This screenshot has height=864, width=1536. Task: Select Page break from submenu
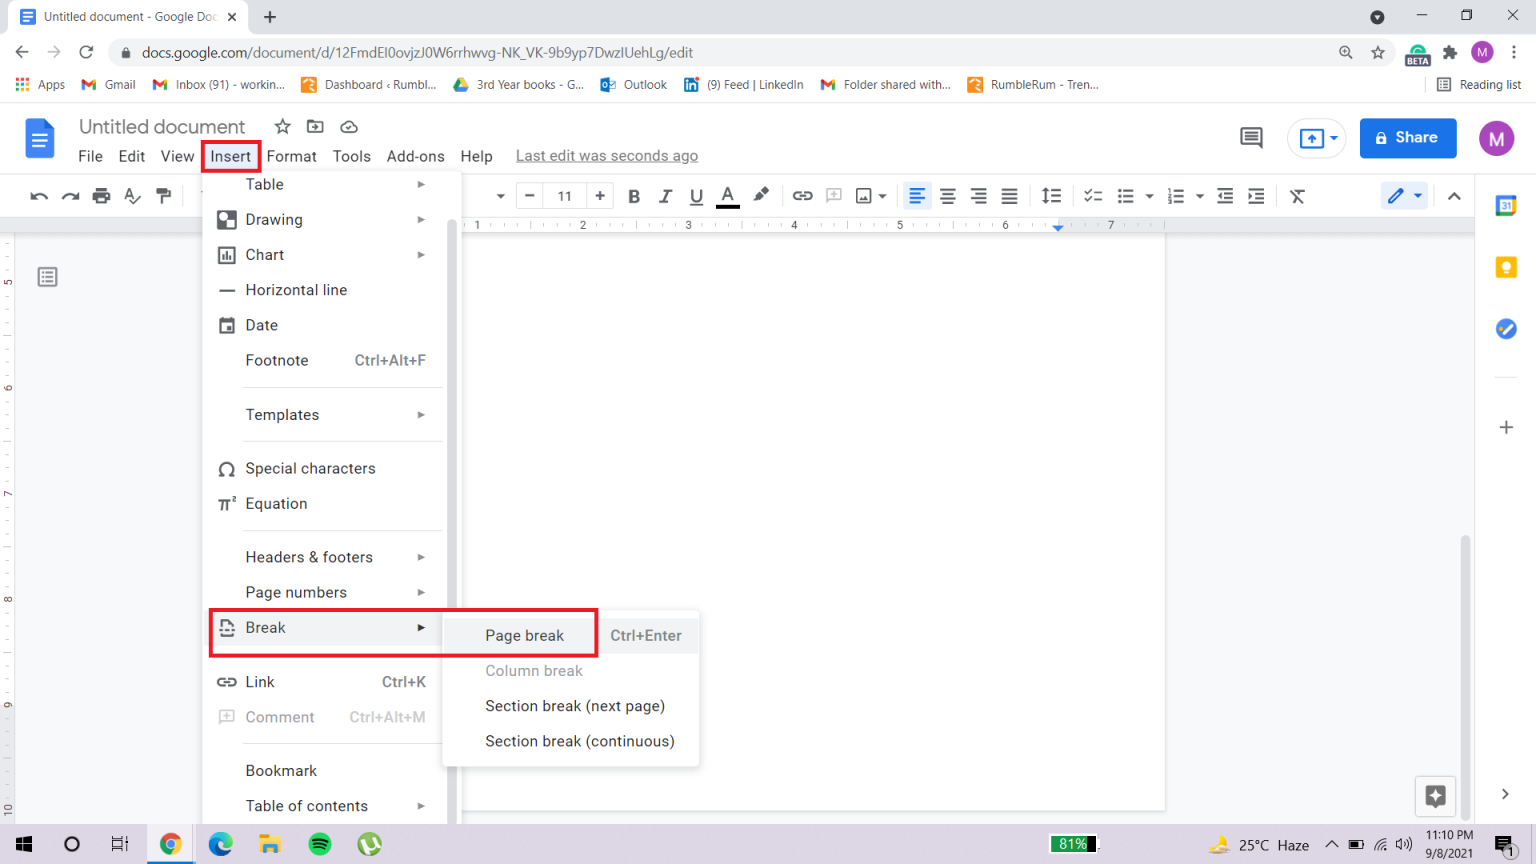525,635
